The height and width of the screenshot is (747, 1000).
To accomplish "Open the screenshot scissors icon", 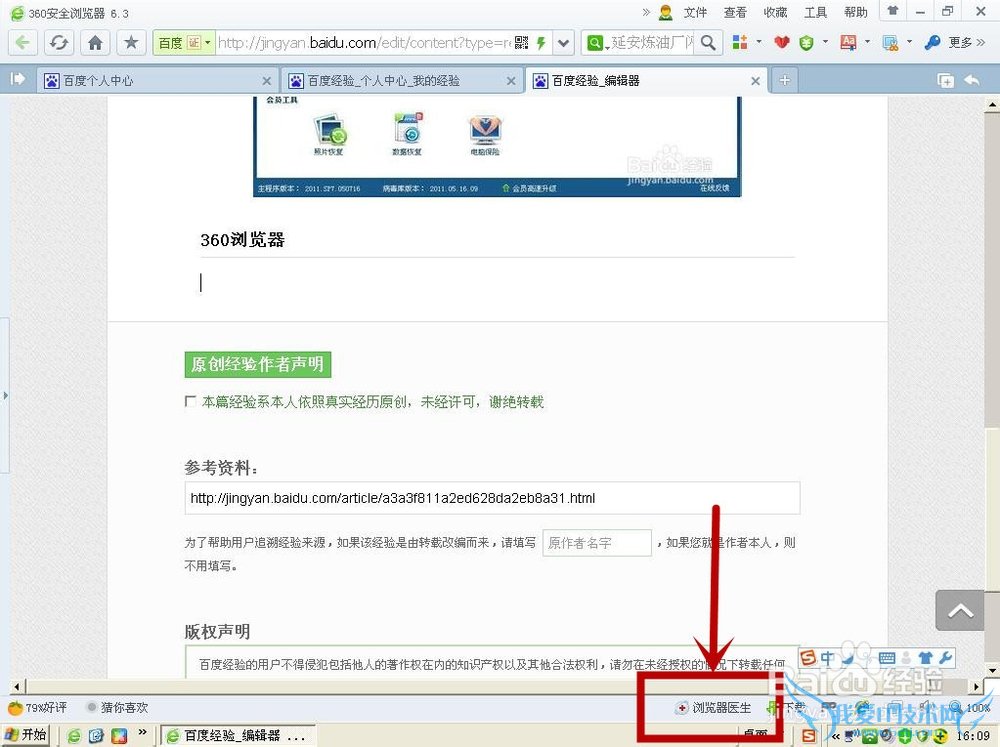I will (890, 43).
